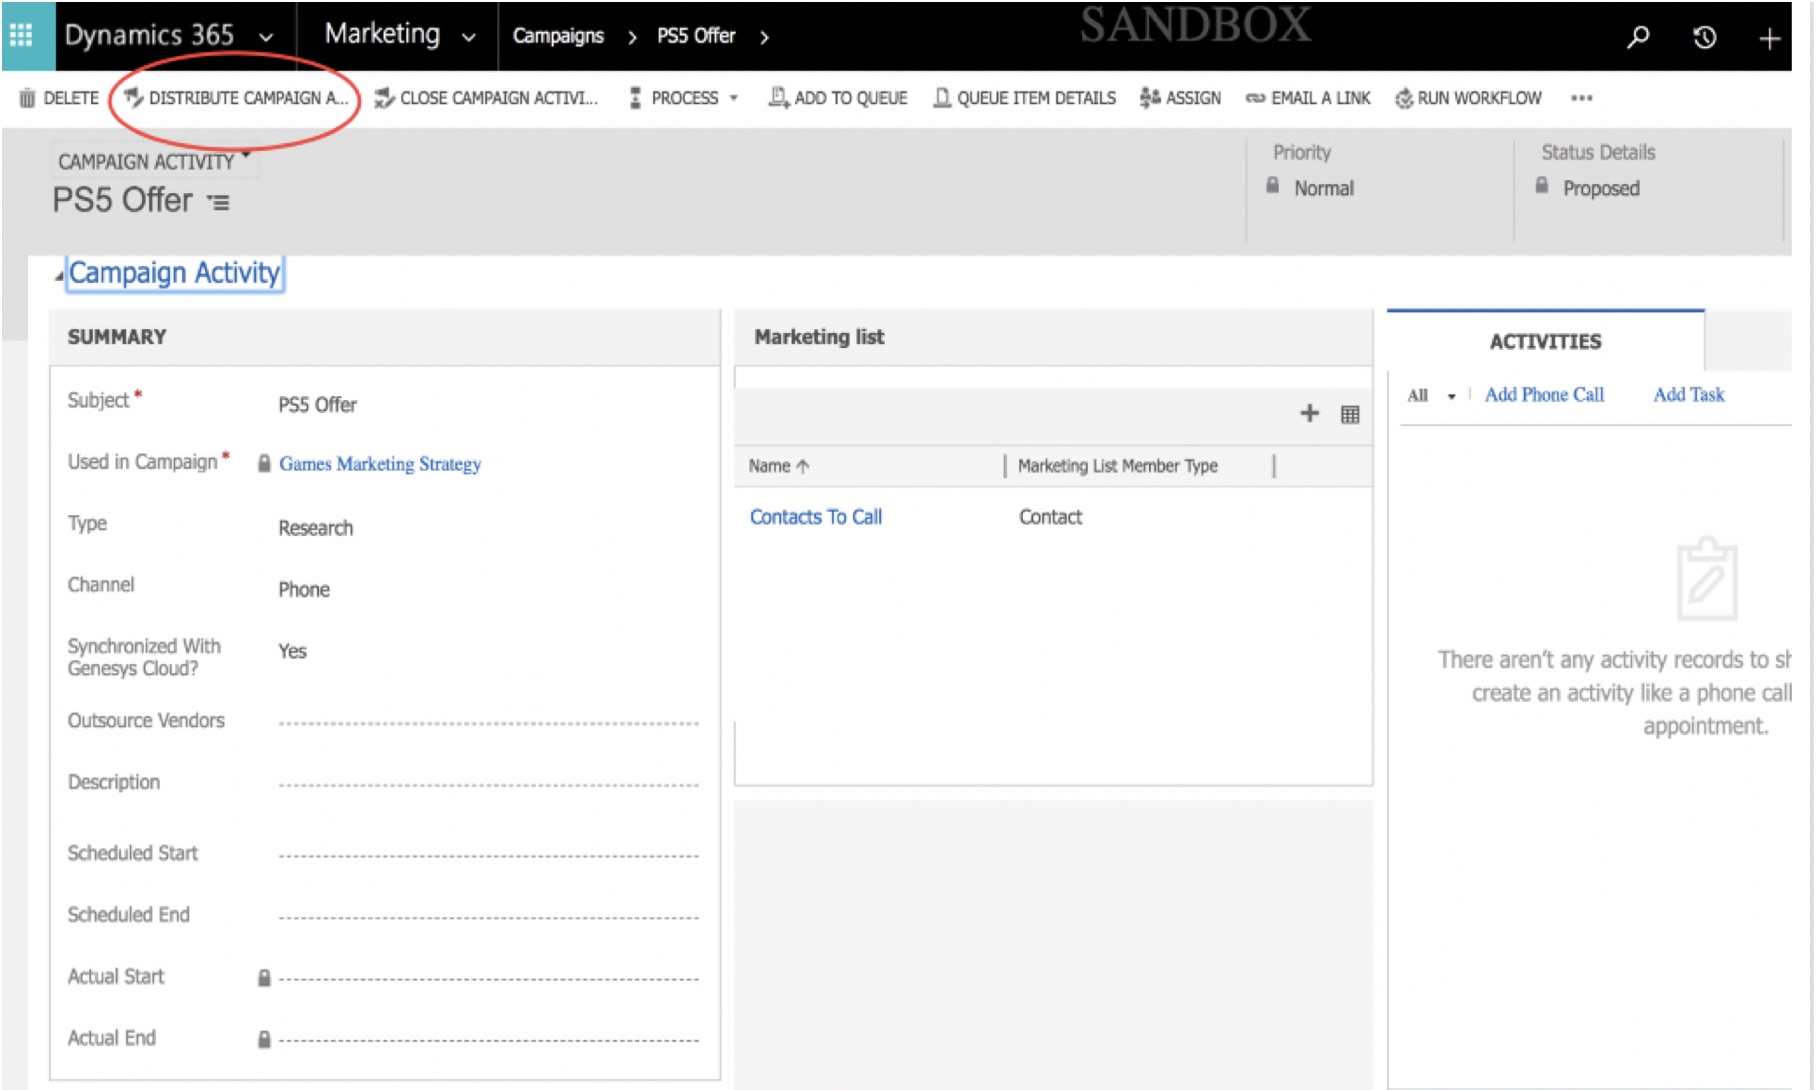Select Campaigns in the breadcrumb
Image resolution: width=1816 pixels, height=1090 pixels.
point(558,36)
